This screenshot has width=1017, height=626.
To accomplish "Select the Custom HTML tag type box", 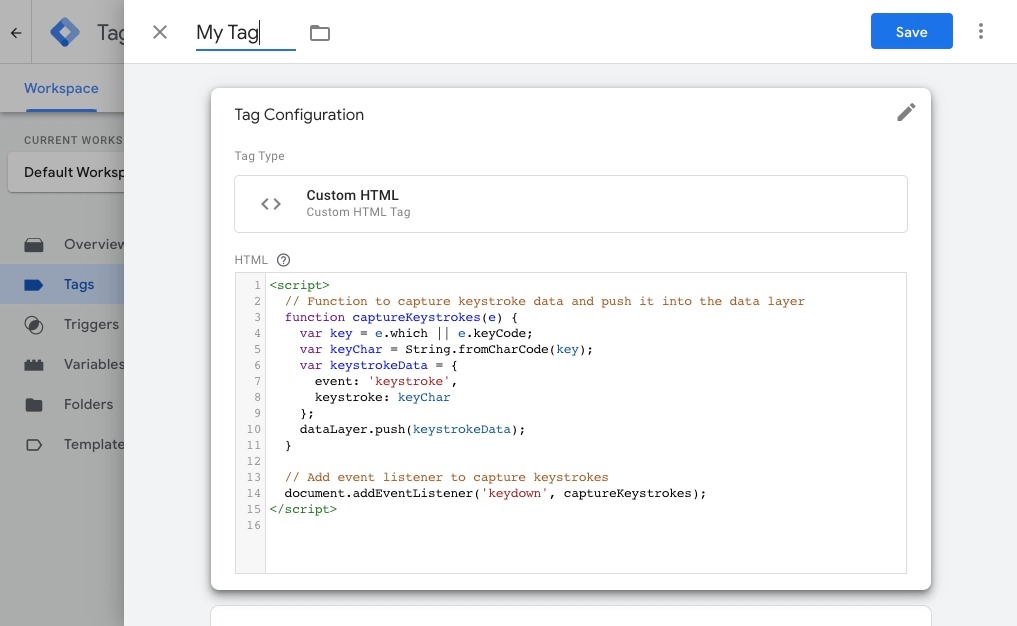I will click(x=571, y=204).
